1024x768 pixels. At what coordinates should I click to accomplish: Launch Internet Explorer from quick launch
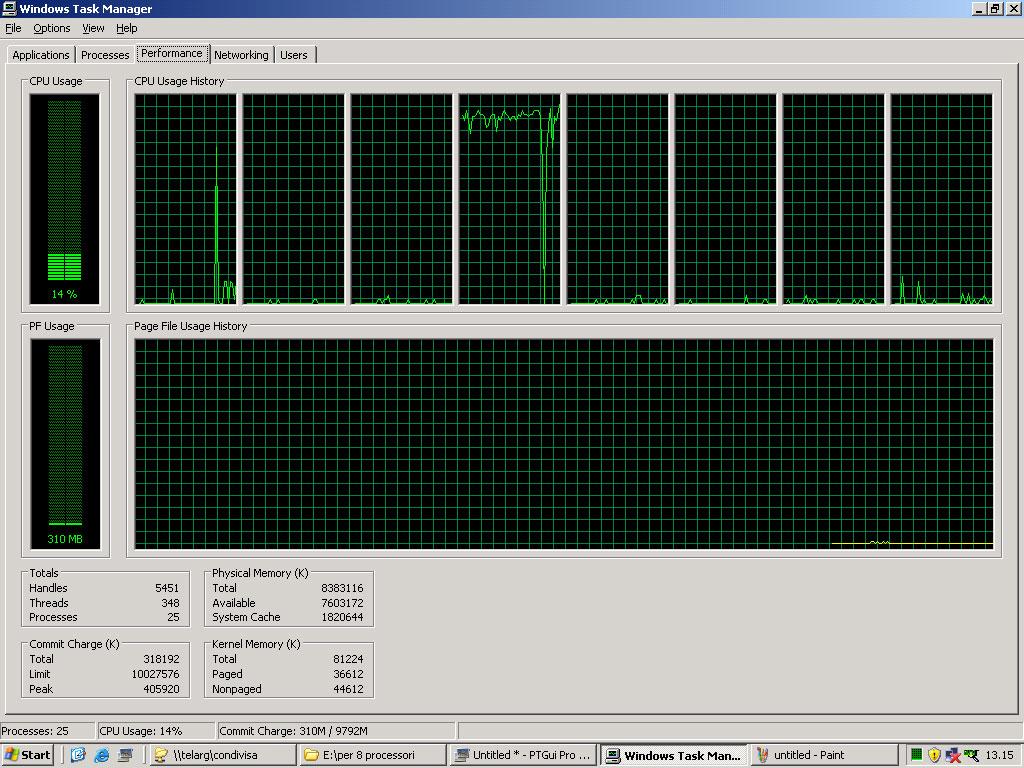[x=102, y=755]
